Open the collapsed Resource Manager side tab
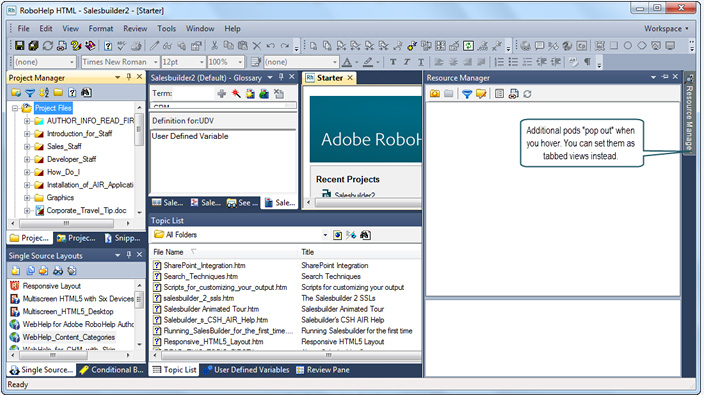 coord(689,114)
